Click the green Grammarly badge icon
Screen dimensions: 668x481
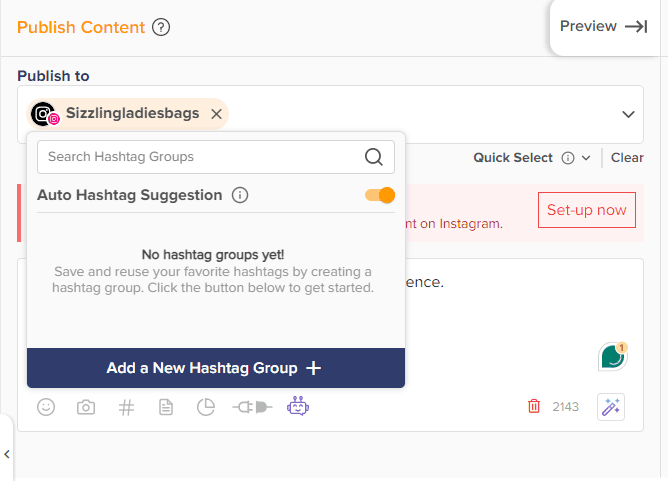(x=611, y=356)
